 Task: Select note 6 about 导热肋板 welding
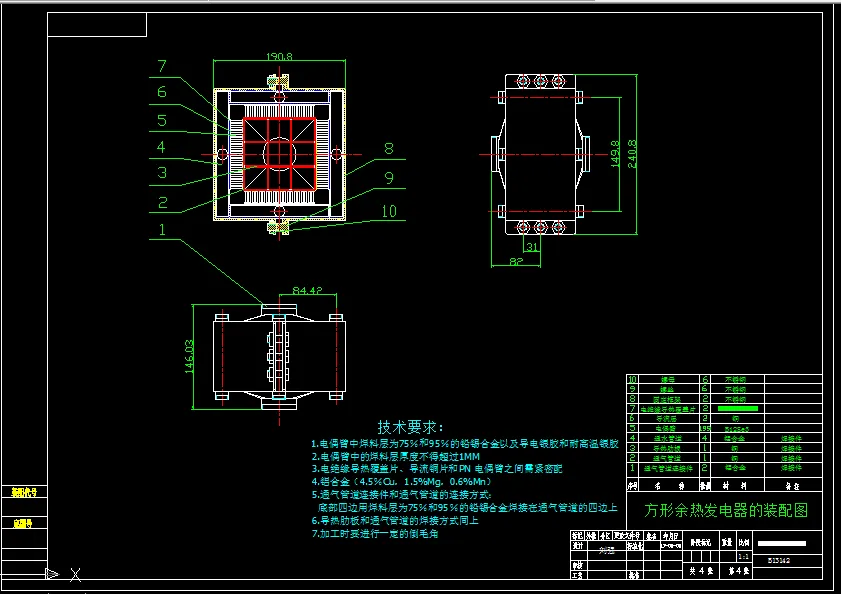pyautogui.click(x=395, y=520)
